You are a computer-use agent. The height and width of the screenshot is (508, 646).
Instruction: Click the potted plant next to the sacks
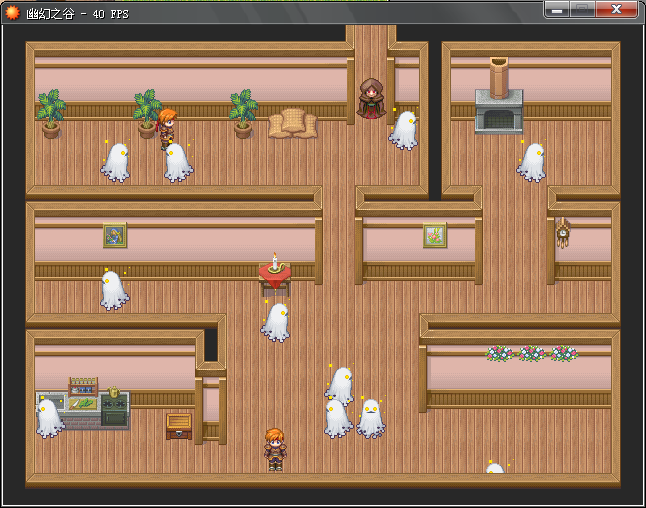click(243, 113)
